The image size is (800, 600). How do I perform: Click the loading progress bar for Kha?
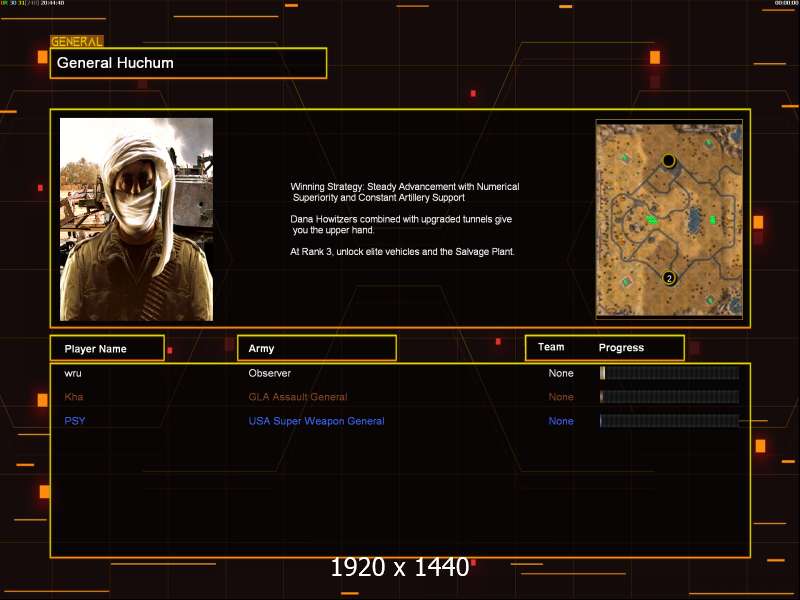coord(669,397)
